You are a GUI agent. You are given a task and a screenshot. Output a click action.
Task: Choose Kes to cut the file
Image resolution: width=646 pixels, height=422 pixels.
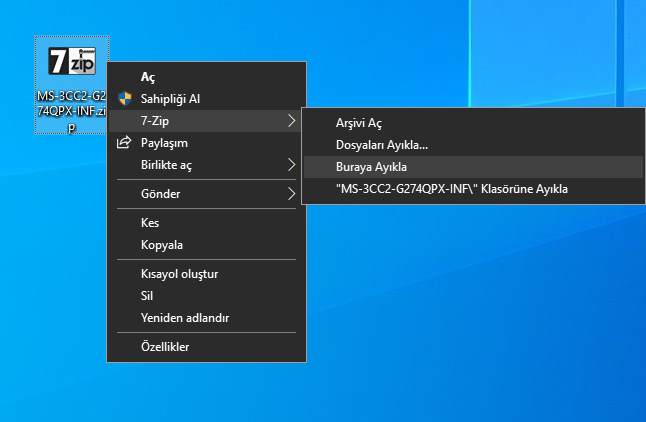tap(206, 223)
